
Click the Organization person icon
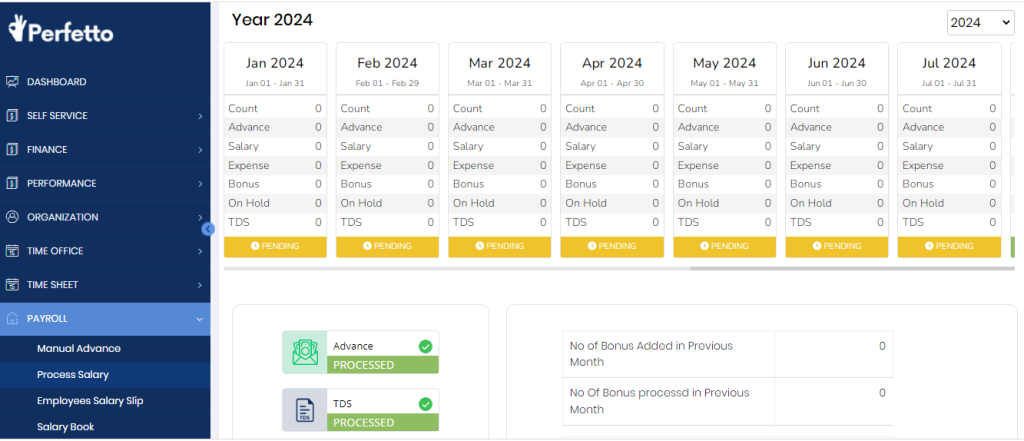point(12,217)
